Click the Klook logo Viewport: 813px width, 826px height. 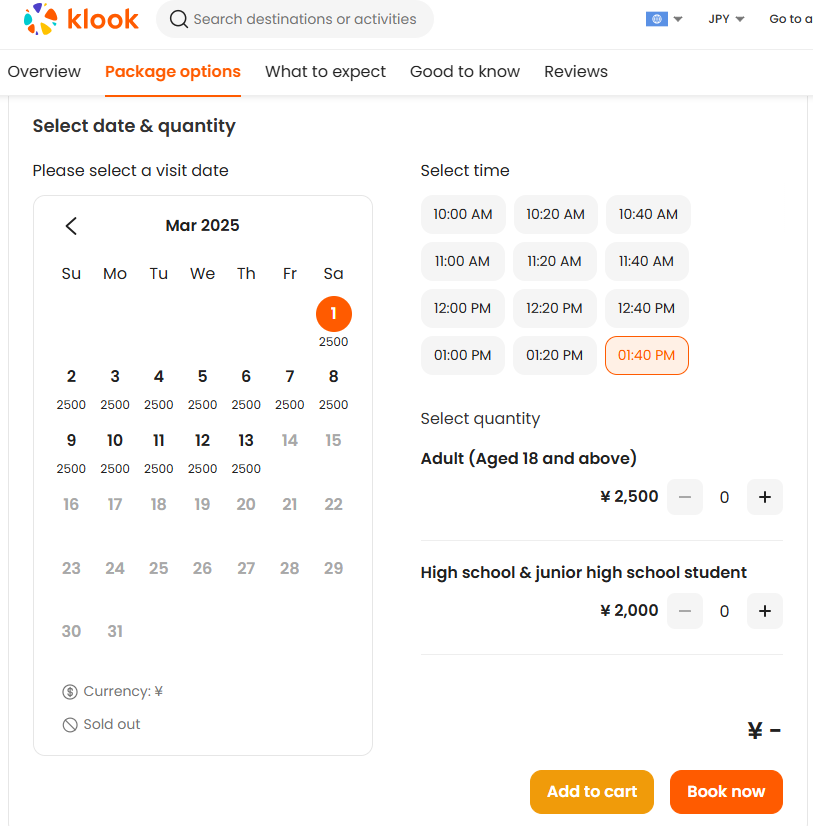tap(81, 19)
